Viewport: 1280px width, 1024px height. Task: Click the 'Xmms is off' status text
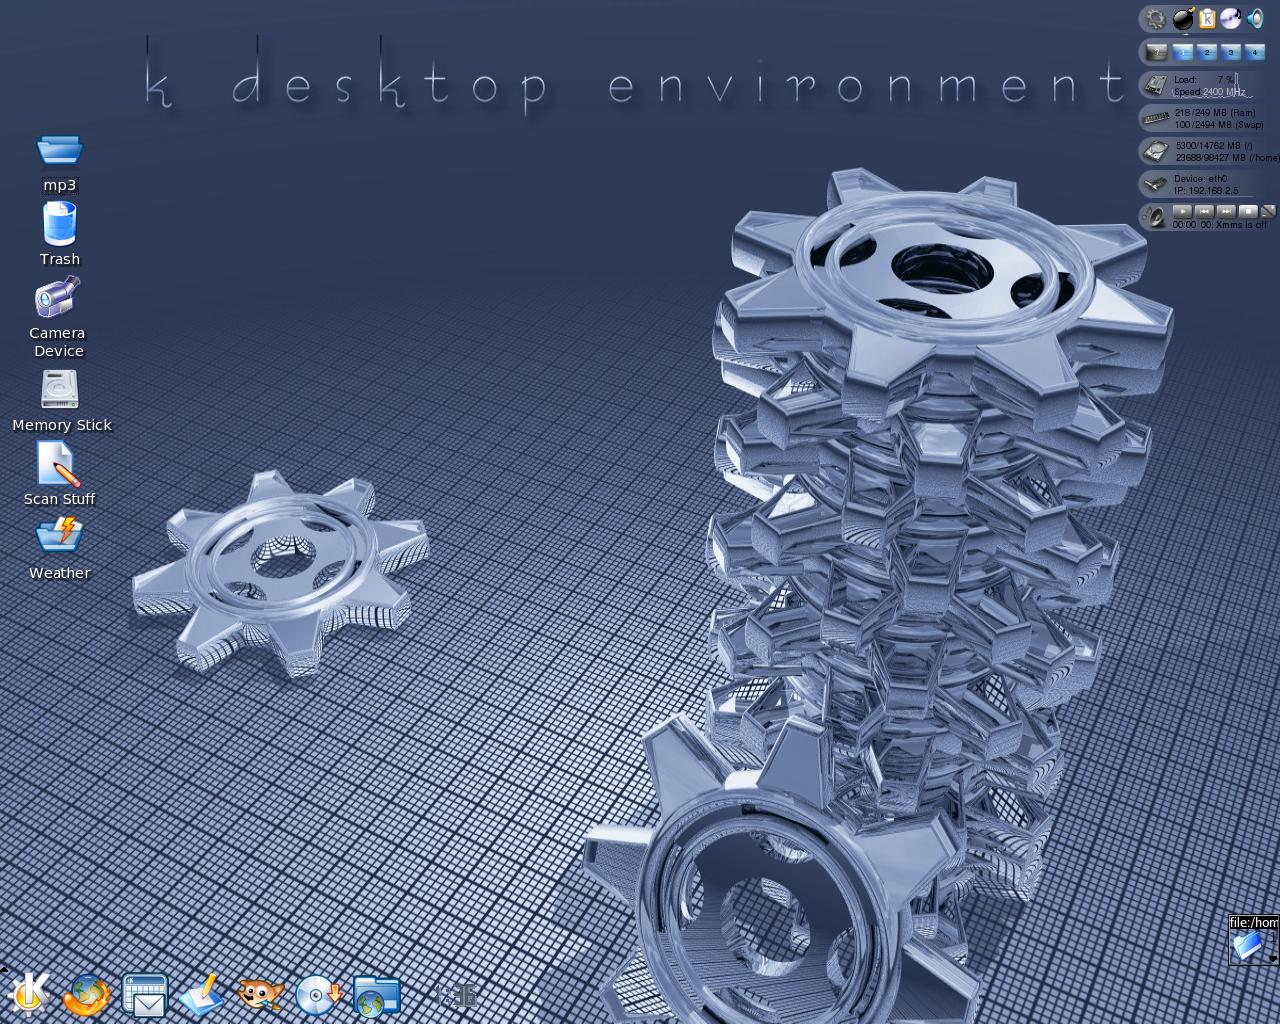[x=1241, y=225]
